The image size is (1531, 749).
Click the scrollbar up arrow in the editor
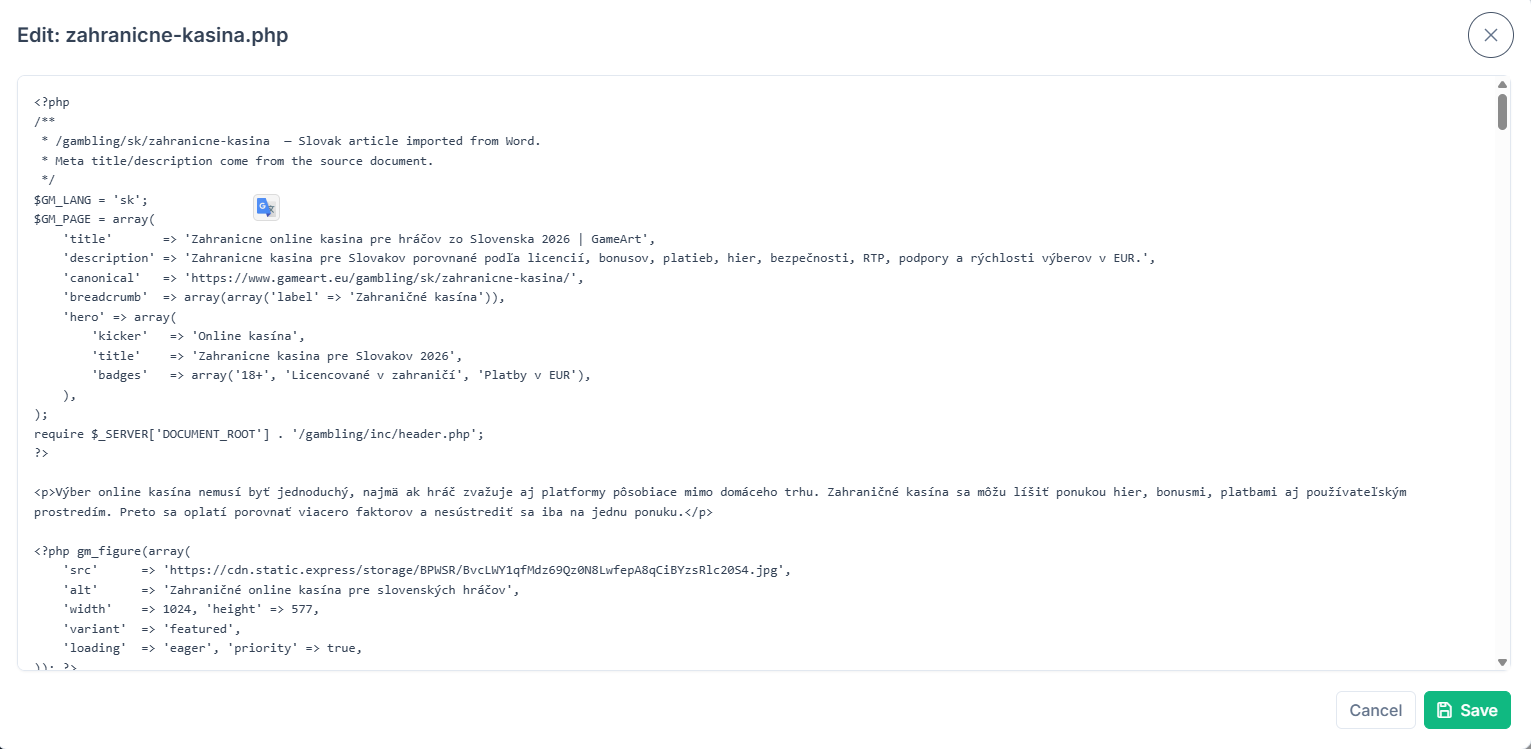[x=1502, y=85]
